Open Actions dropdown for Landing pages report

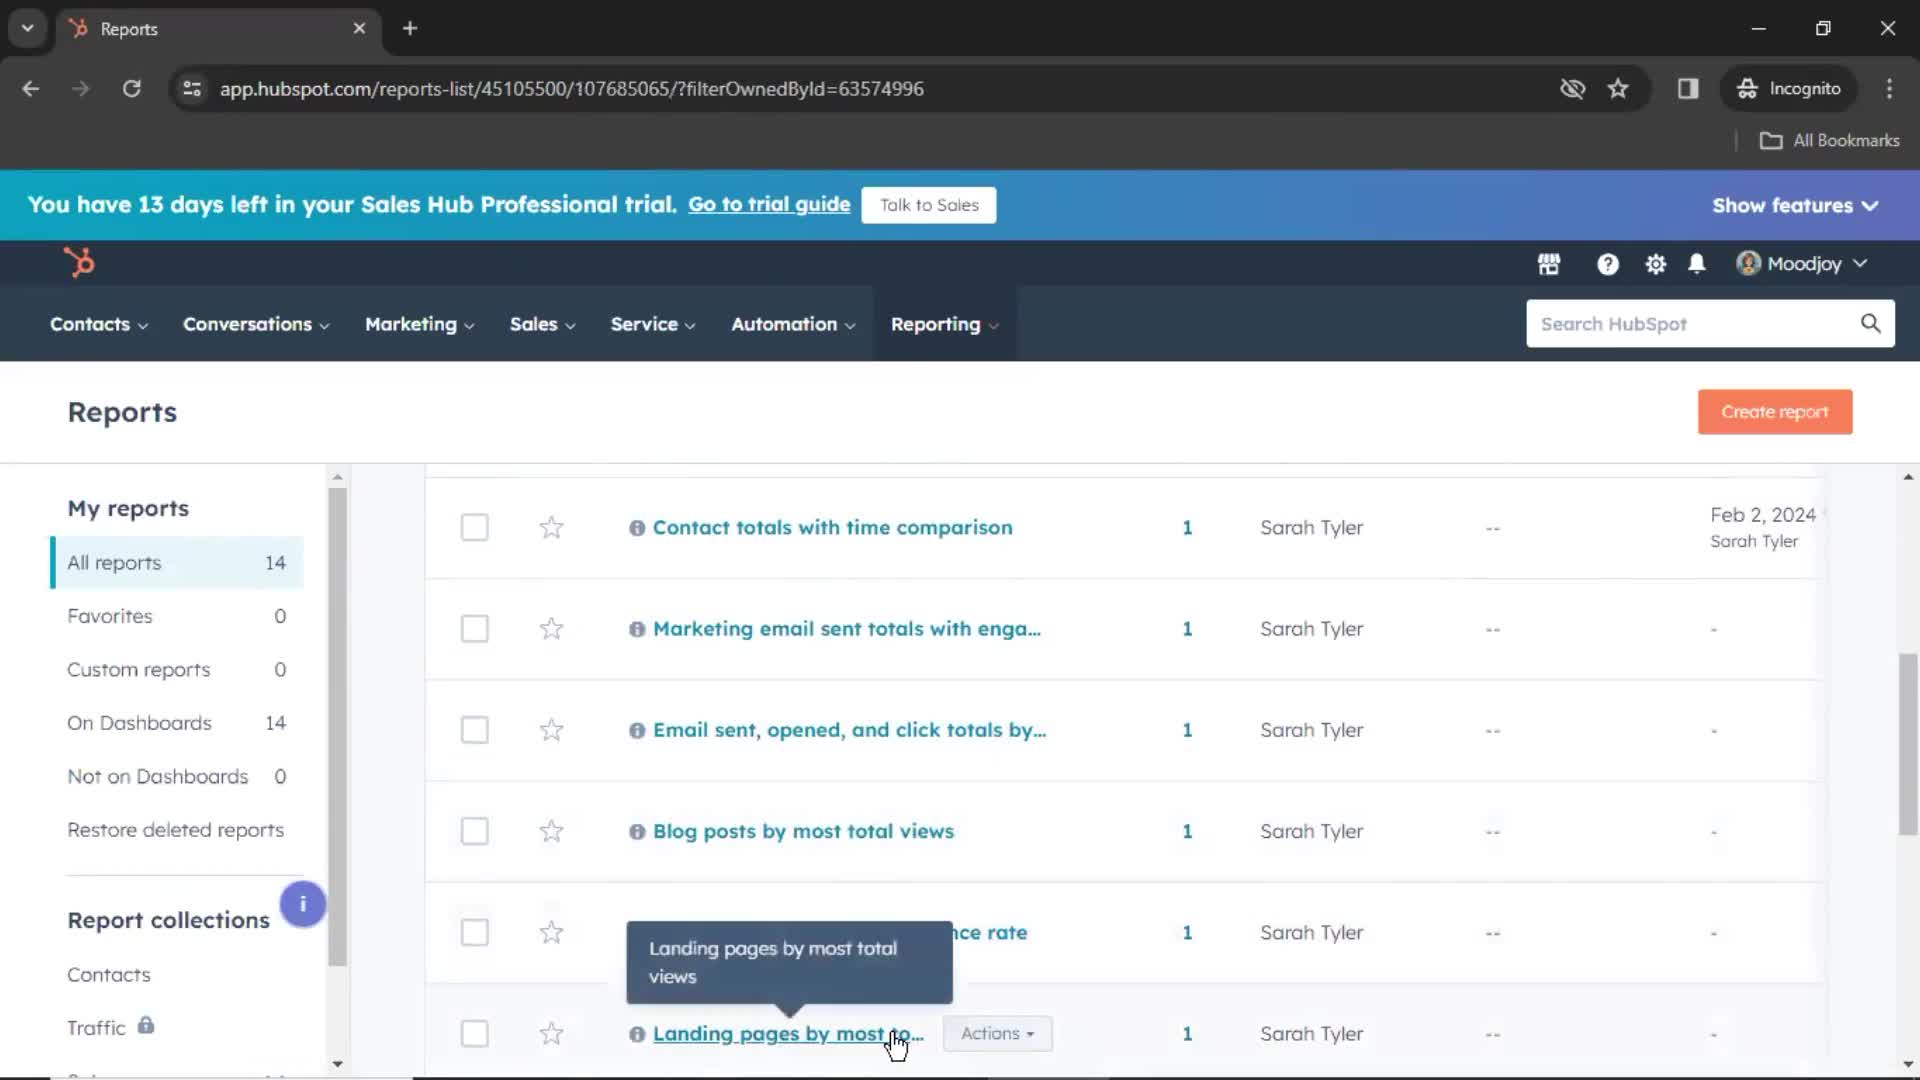coord(997,1033)
